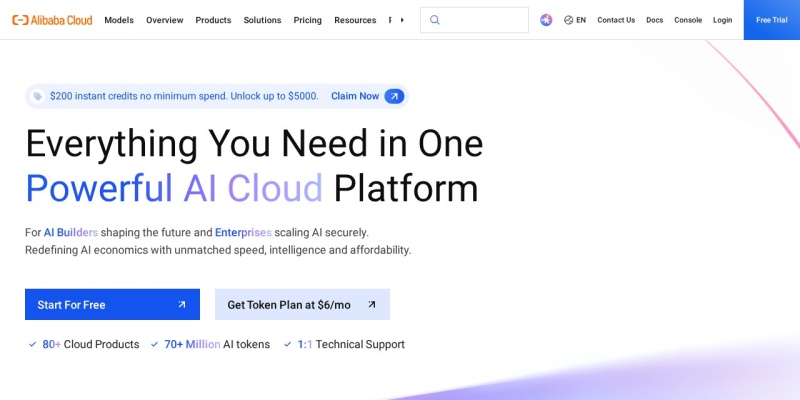Click the arrow icon on Get Token Plan
This screenshot has height=400, width=800.
371,305
